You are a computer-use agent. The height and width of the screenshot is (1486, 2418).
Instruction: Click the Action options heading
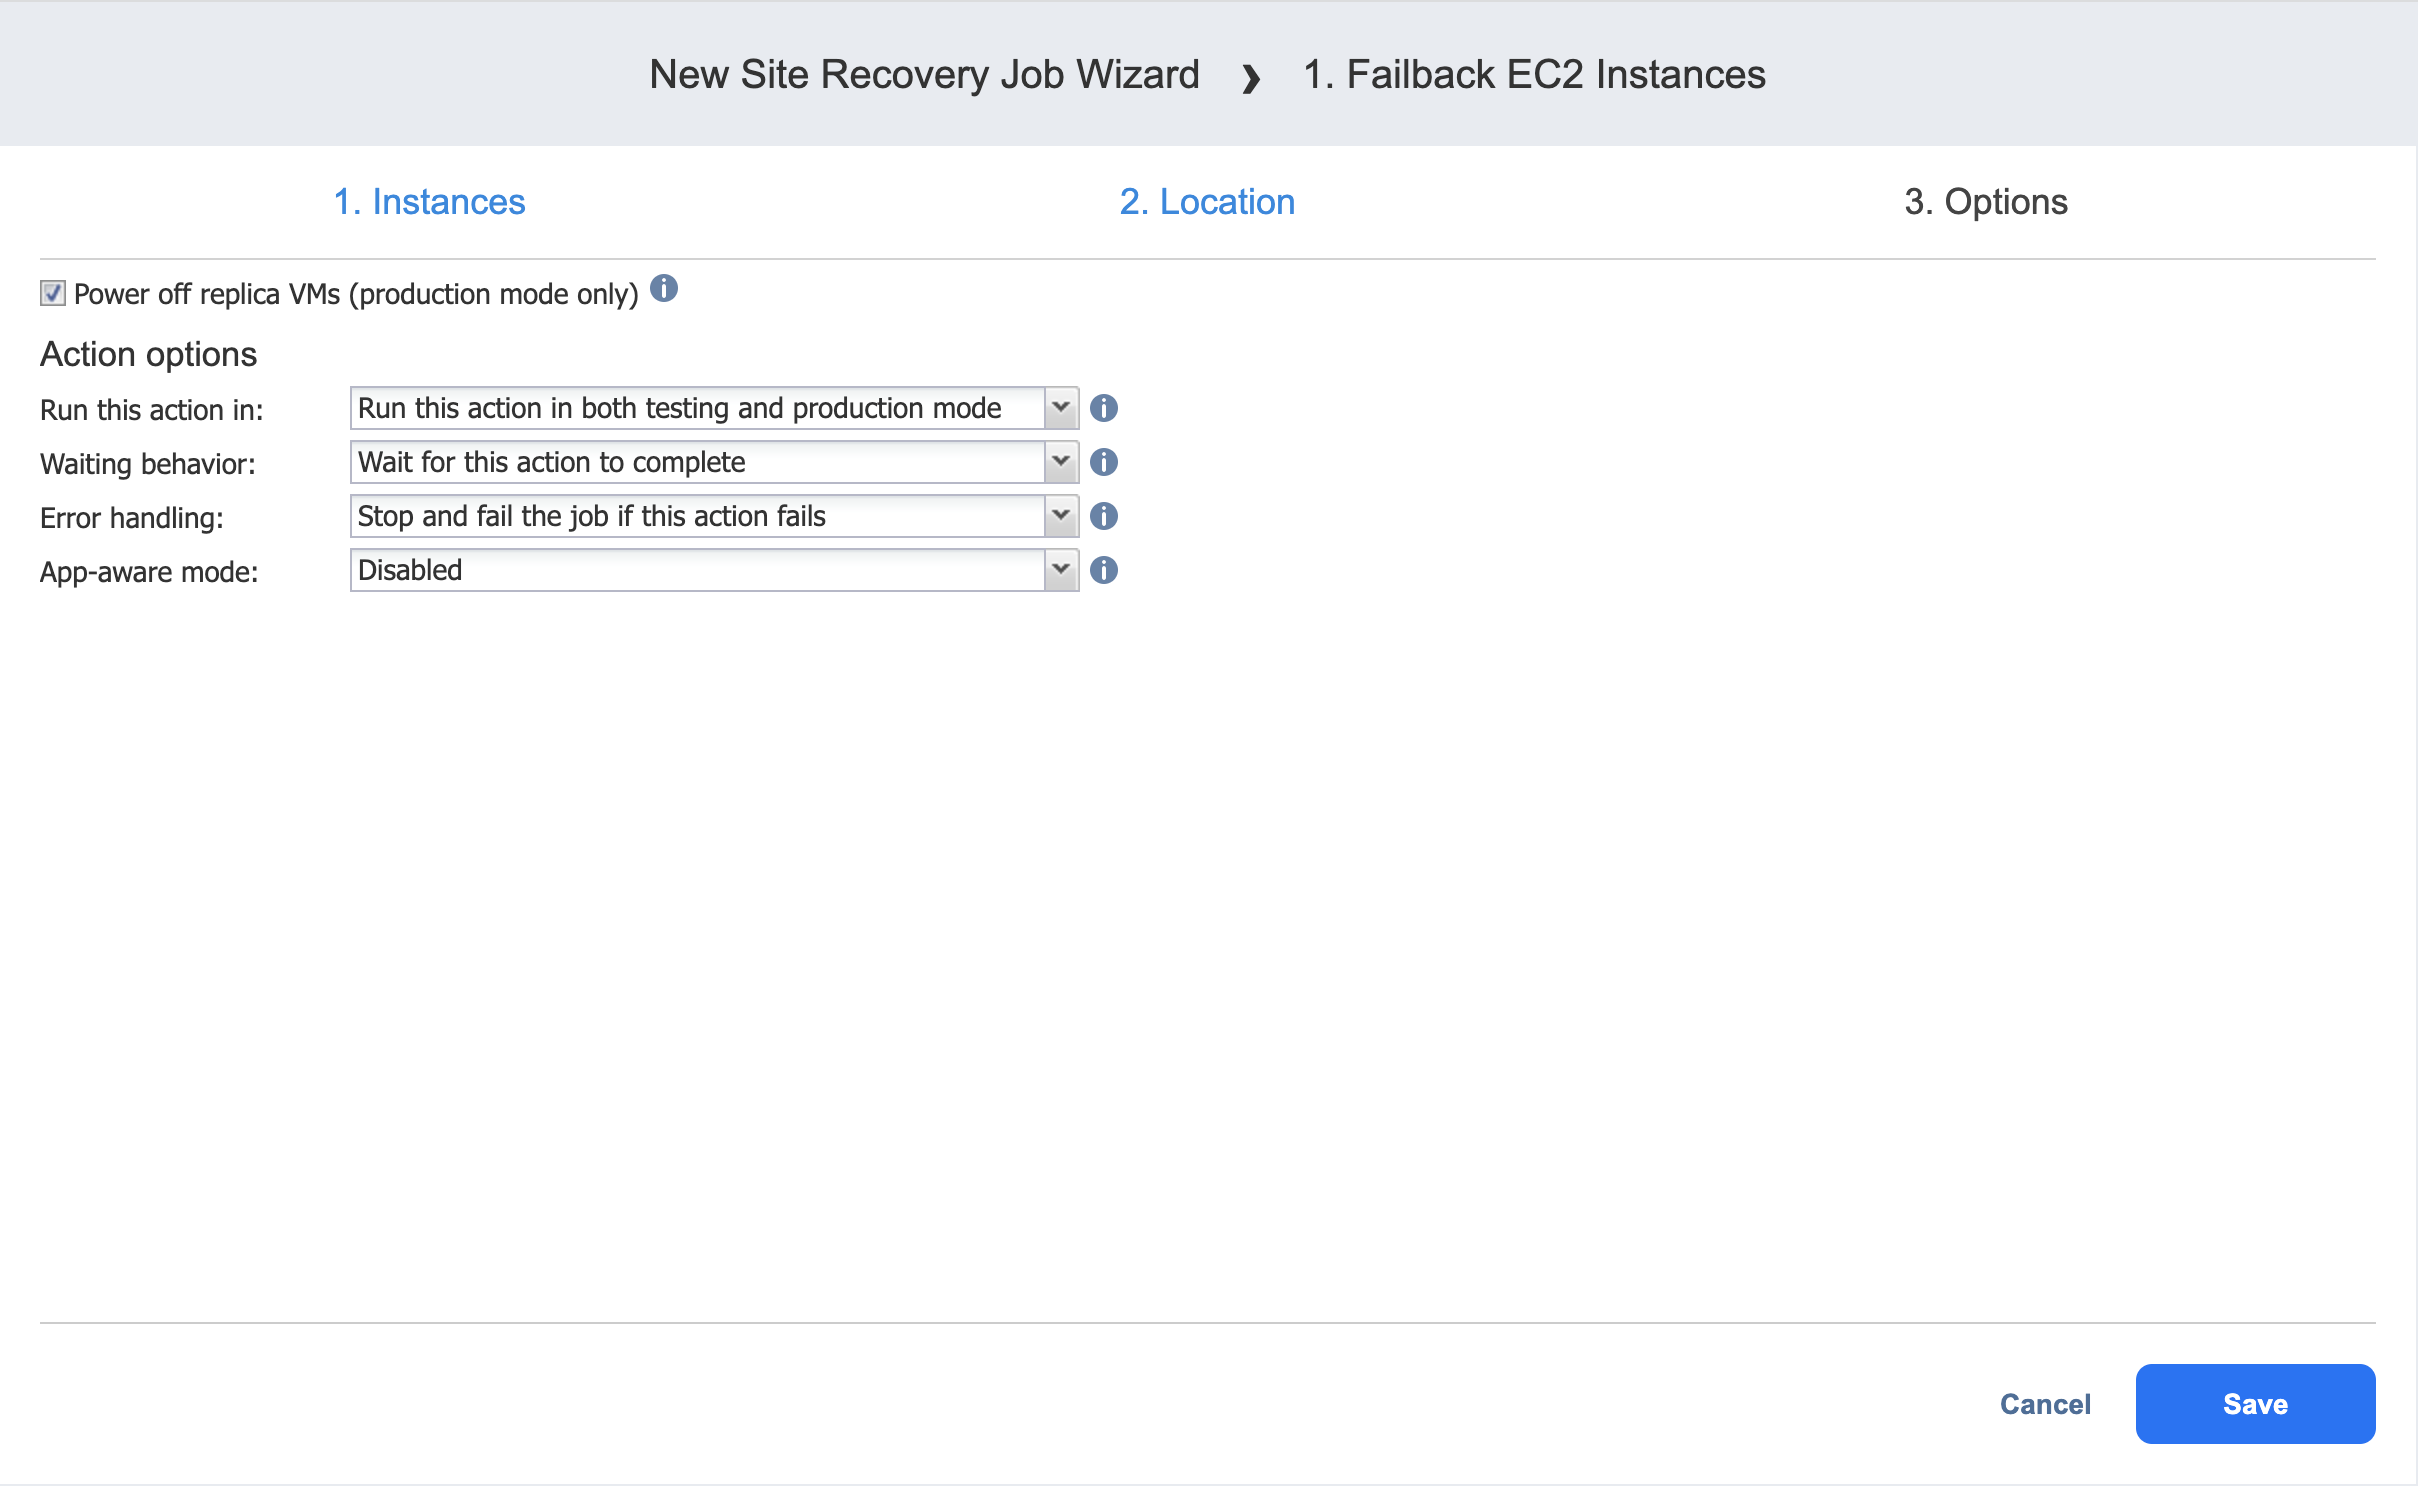pos(148,354)
